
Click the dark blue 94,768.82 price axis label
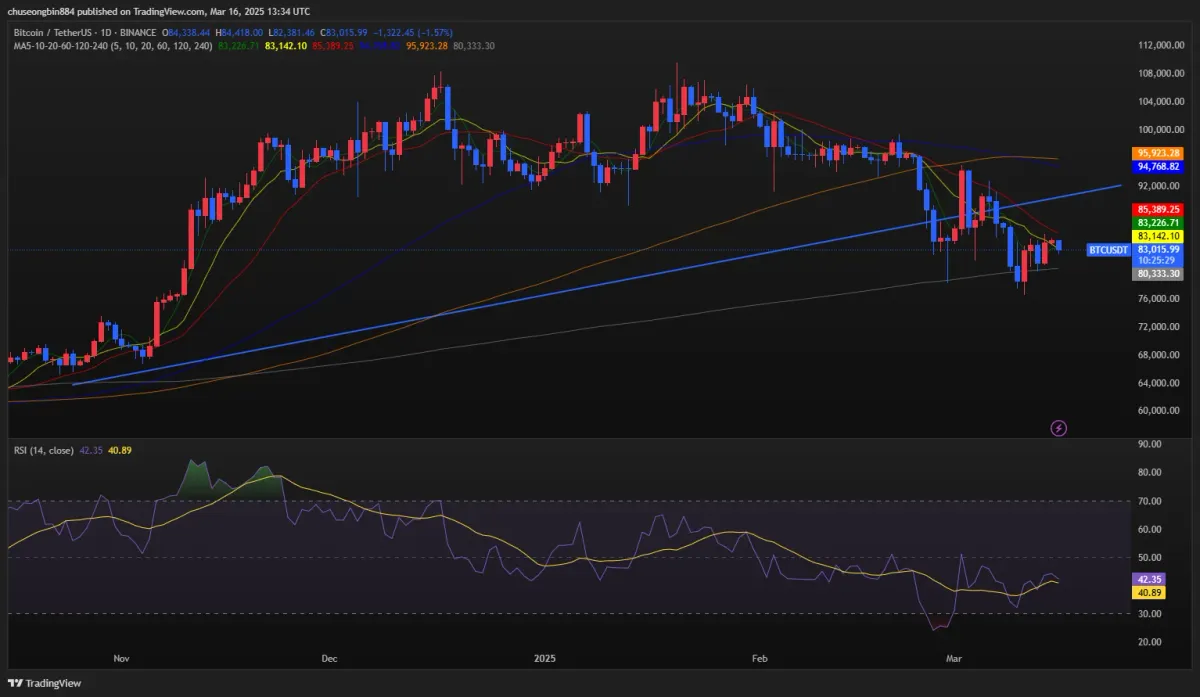pyautogui.click(x=1157, y=167)
